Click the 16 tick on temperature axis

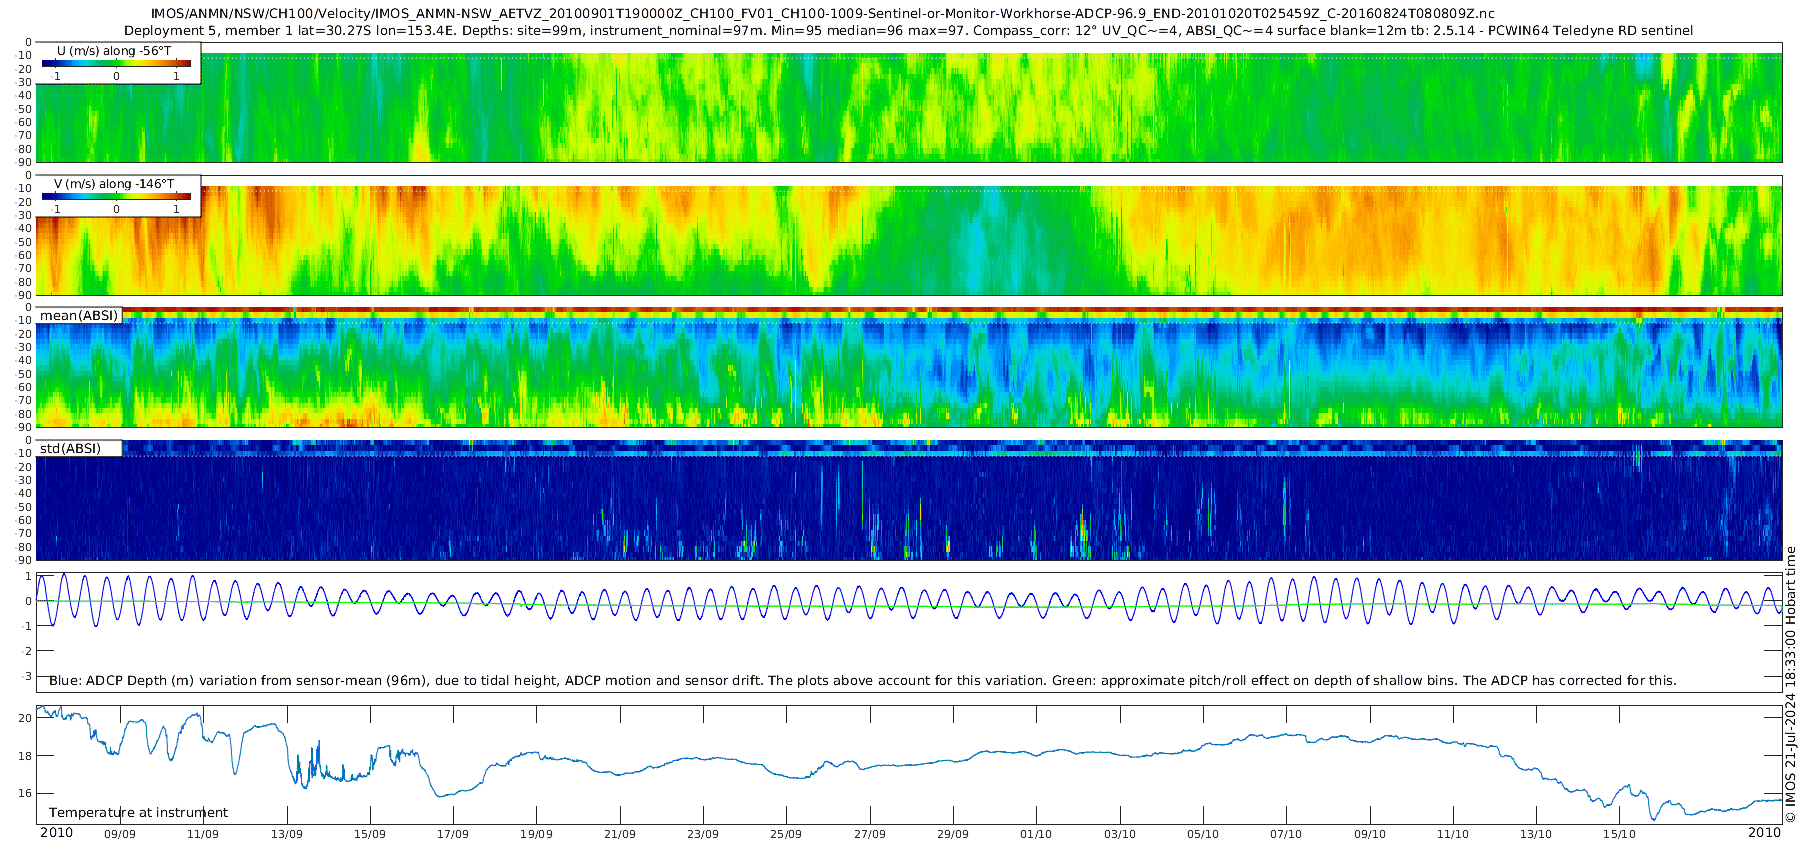click(x=26, y=793)
